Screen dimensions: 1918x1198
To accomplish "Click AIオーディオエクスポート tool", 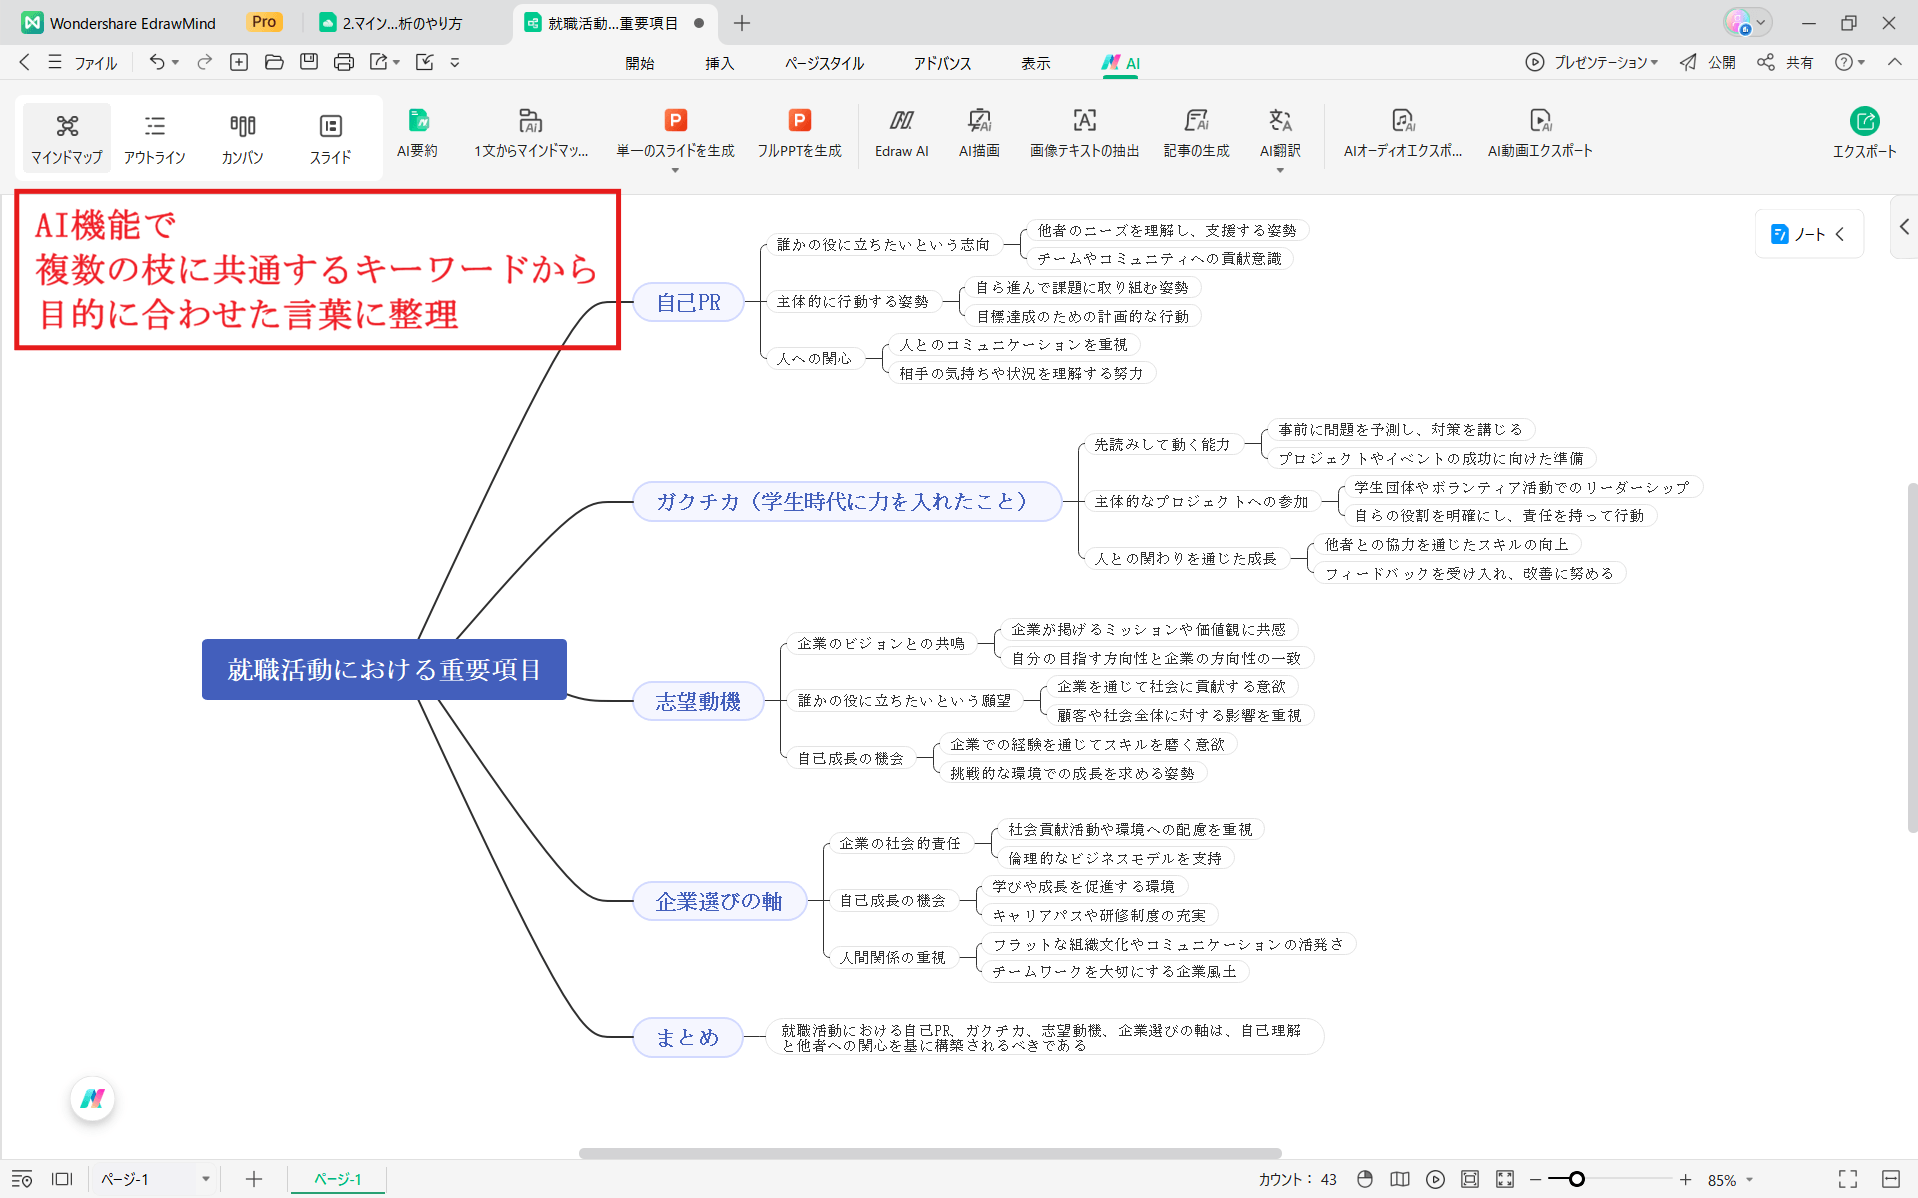I will coord(1403,134).
